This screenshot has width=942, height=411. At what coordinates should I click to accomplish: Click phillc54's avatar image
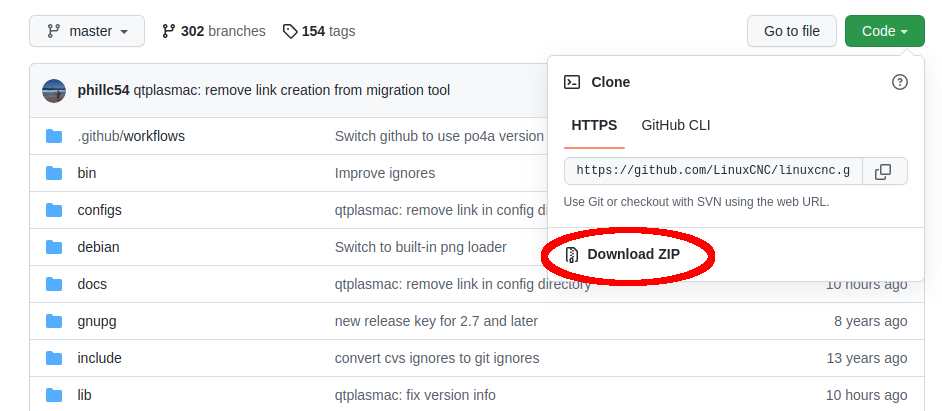click(x=54, y=91)
